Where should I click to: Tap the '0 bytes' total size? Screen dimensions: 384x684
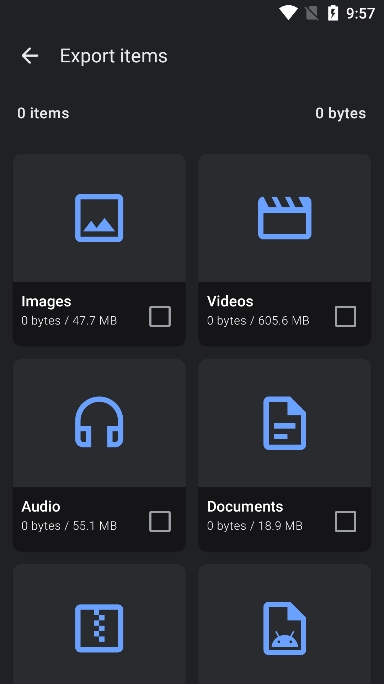coord(340,113)
